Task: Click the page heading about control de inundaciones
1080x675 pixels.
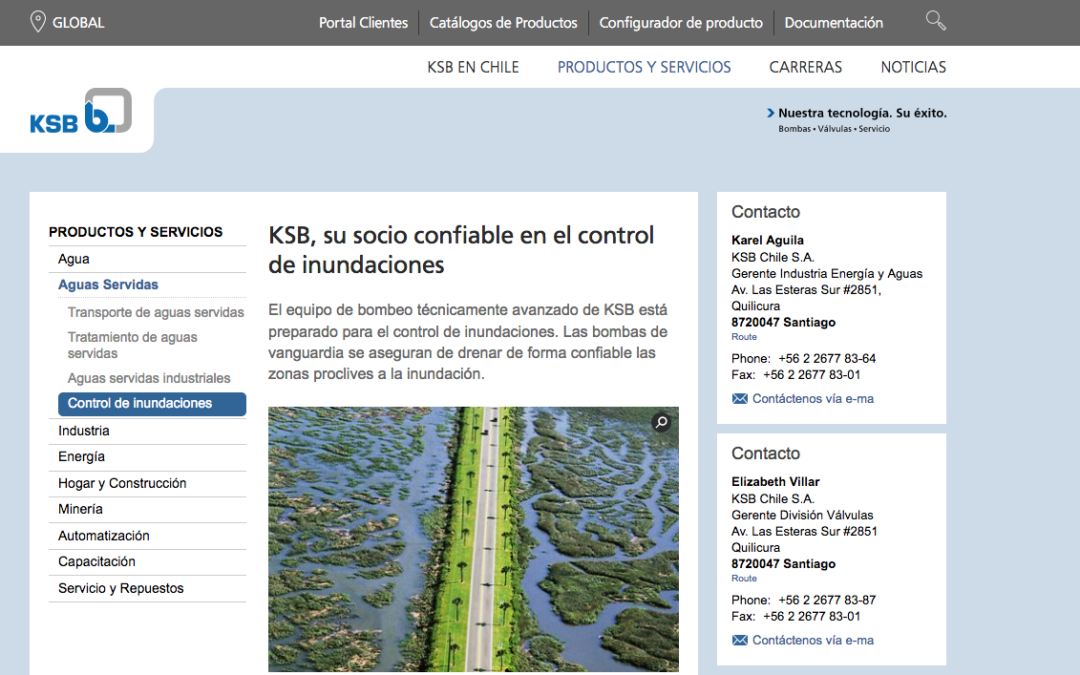Action: coord(461,249)
